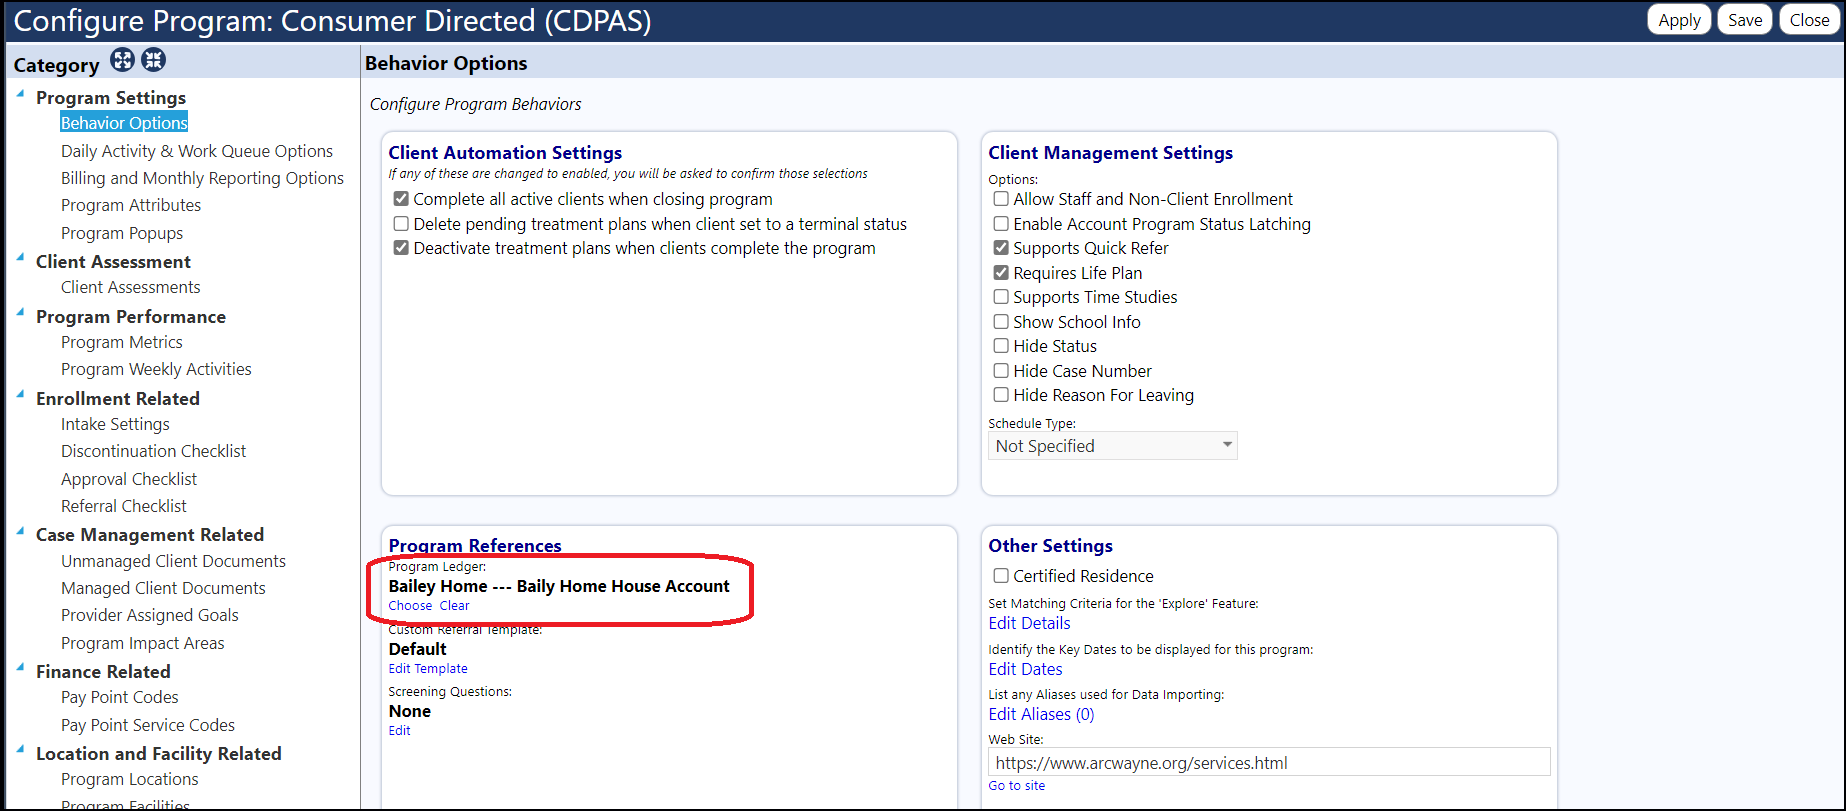Choose a Program Ledger
The height and width of the screenshot is (811, 1846).
pos(410,606)
